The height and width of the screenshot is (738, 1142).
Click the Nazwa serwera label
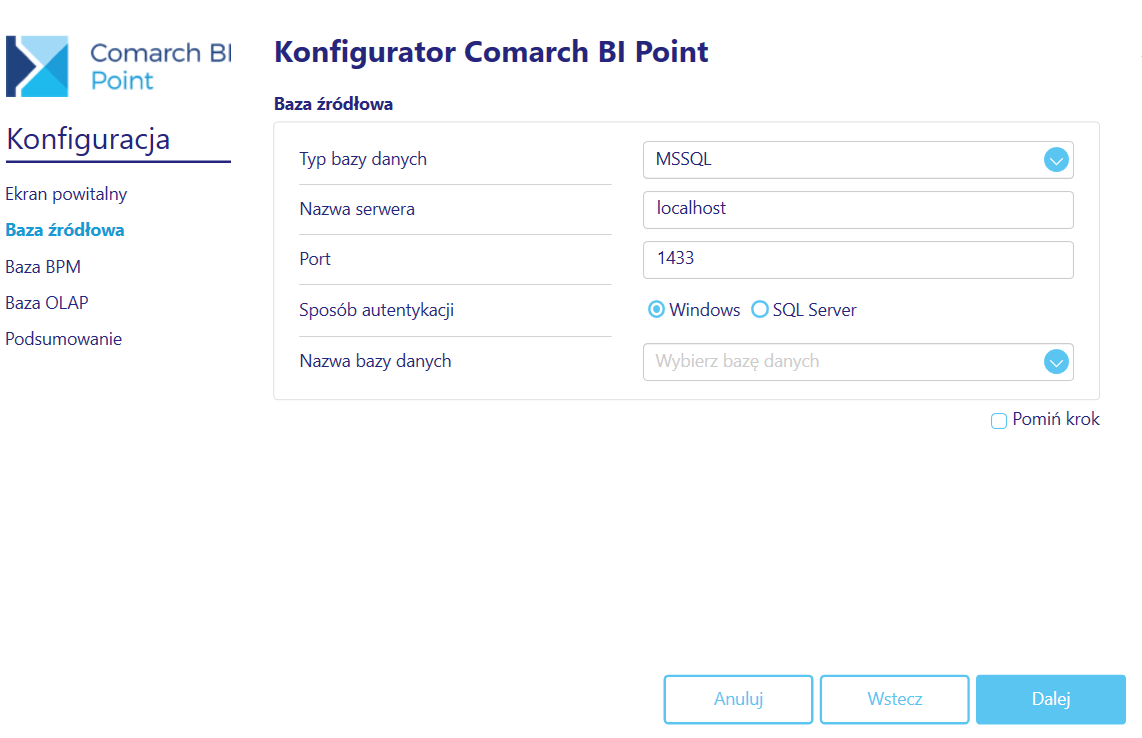[357, 209]
